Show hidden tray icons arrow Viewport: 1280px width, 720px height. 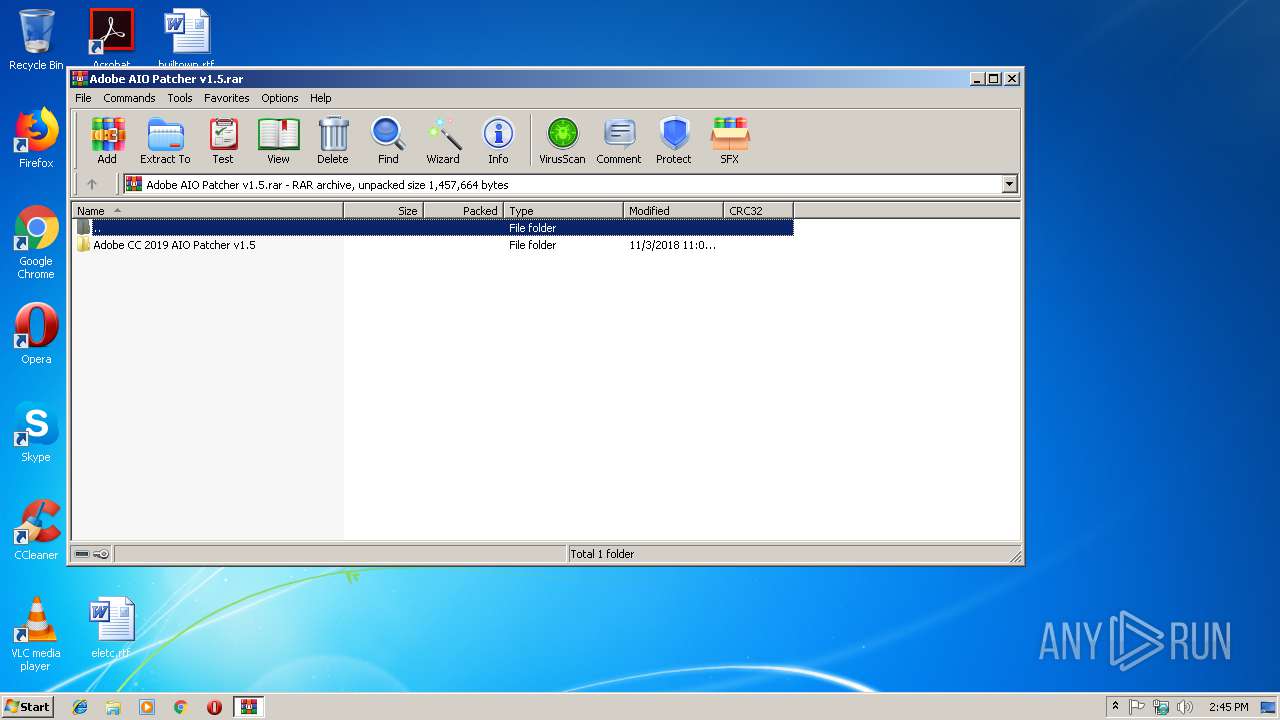pos(1115,706)
